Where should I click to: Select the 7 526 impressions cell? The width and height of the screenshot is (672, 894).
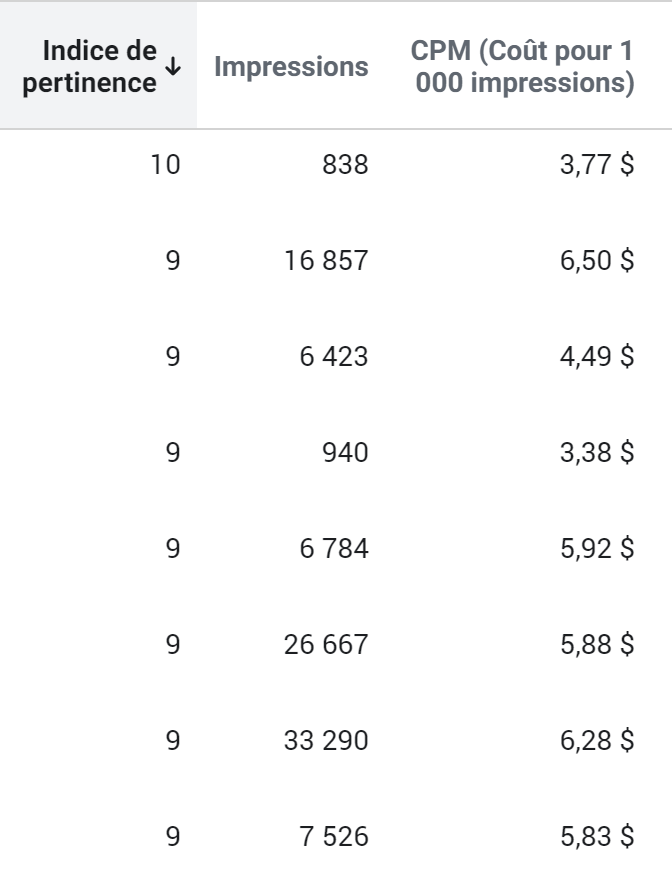(x=334, y=837)
